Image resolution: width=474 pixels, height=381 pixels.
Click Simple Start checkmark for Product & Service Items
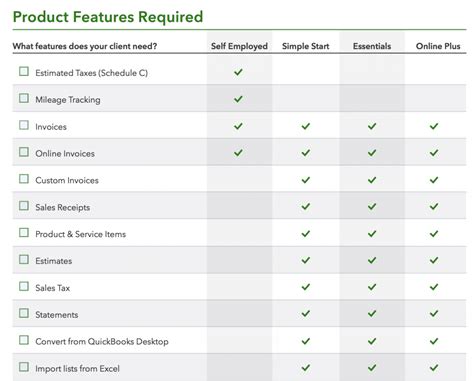[306, 234]
